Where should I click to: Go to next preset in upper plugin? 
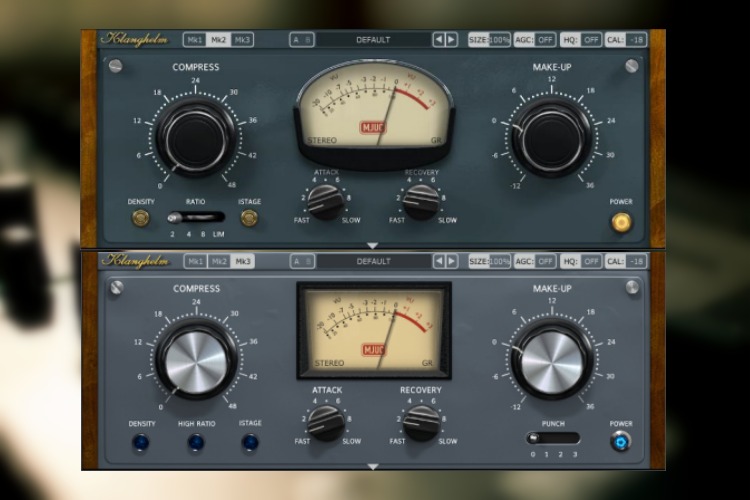click(451, 40)
